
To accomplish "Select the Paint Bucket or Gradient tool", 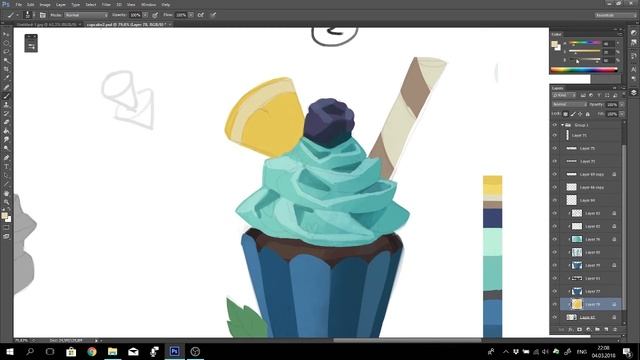I will coord(6,131).
